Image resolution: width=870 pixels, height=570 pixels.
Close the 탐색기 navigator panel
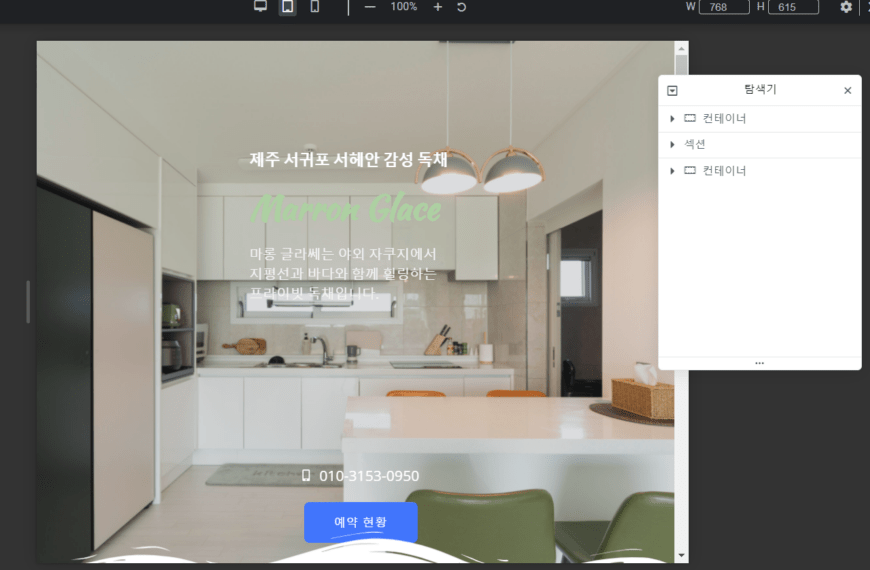847,90
